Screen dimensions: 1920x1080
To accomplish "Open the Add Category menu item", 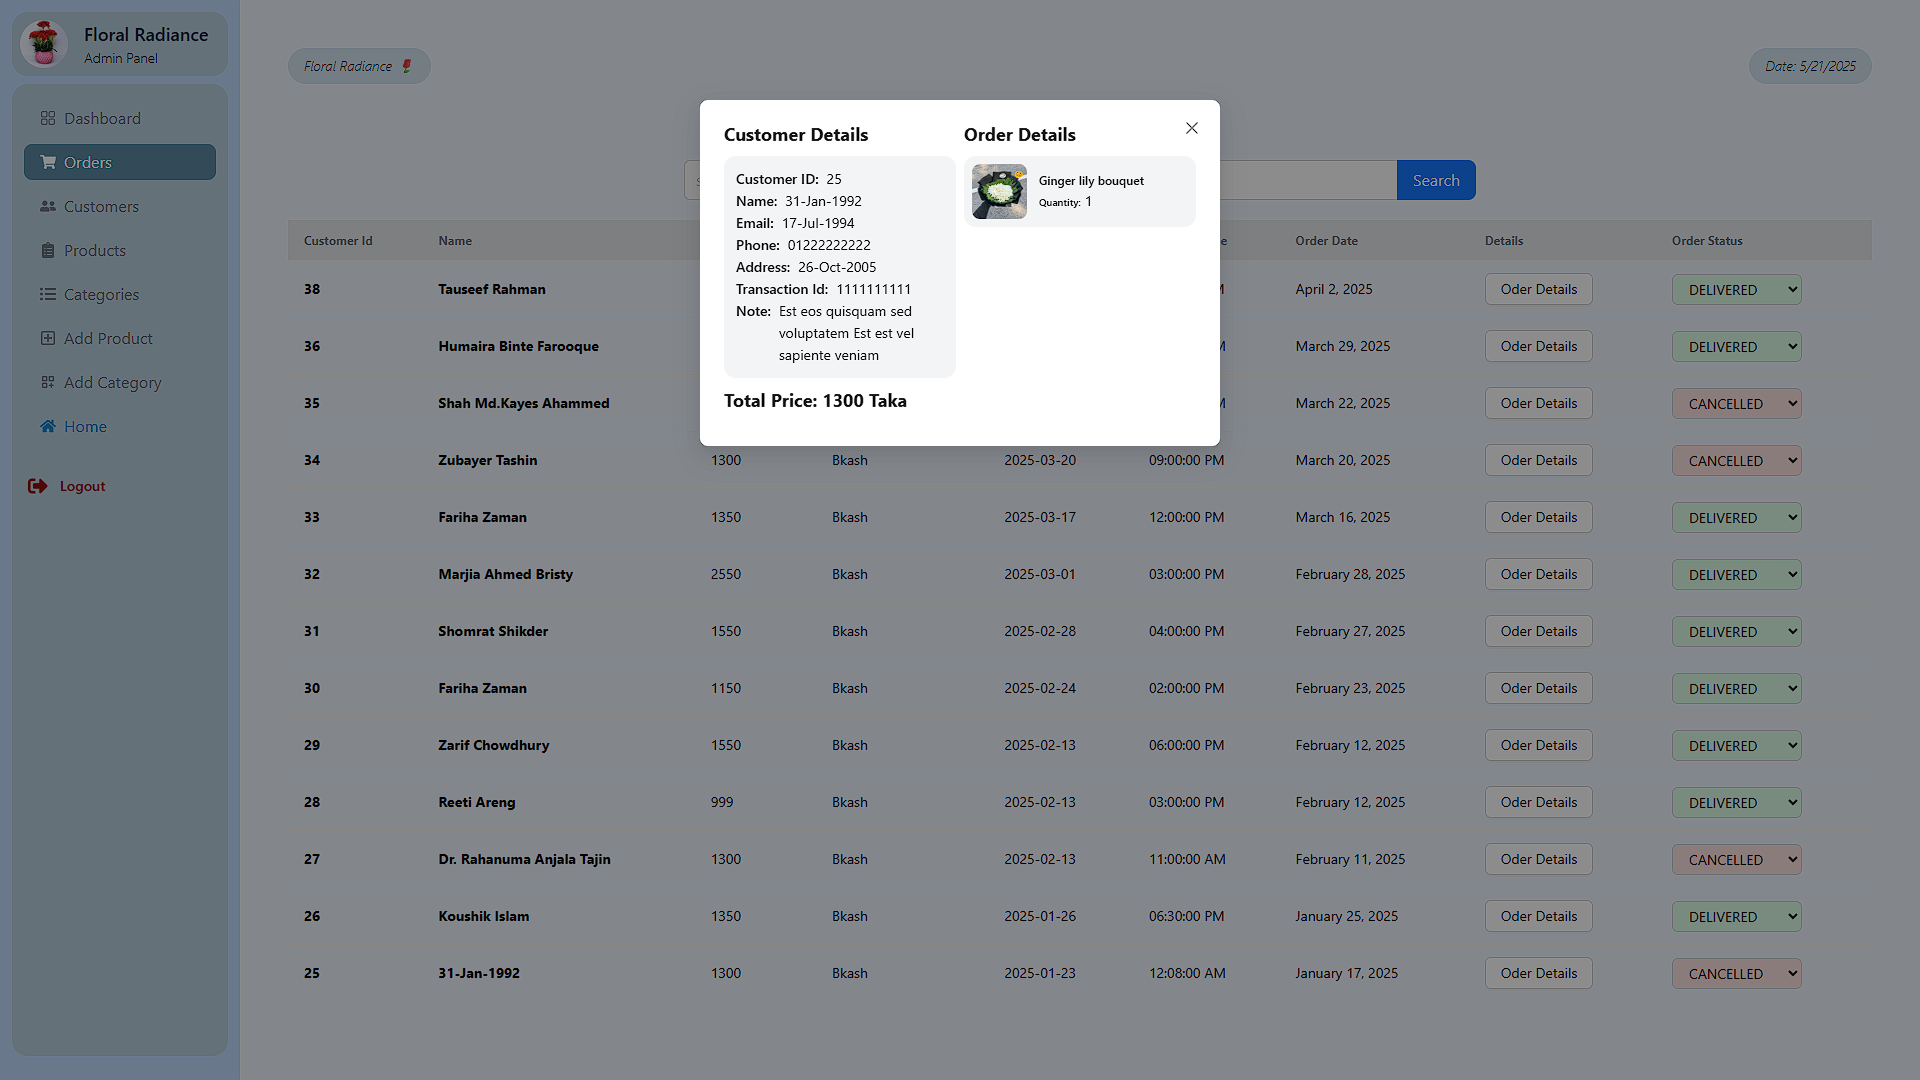I will pos(112,382).
